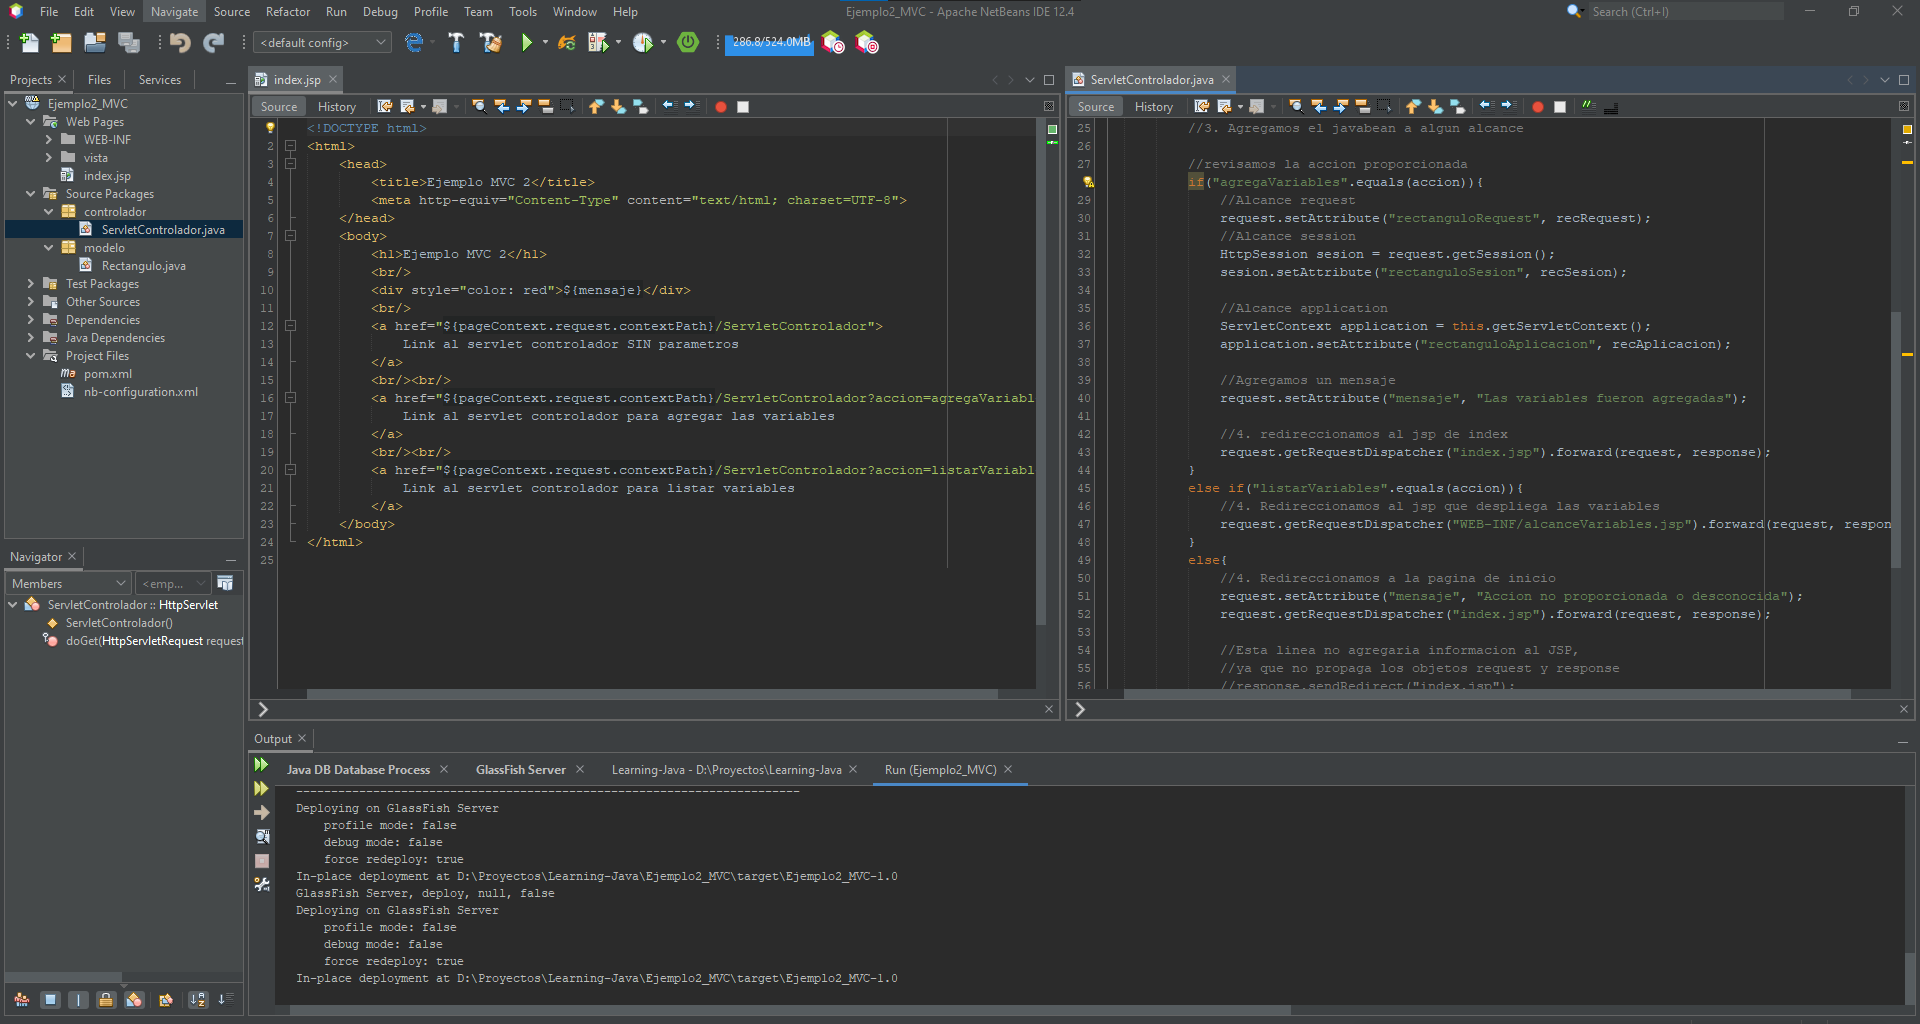Click the Clean and Build Project icon
The height and width of the screenshot is (1024, 1920).
(490, 42)
